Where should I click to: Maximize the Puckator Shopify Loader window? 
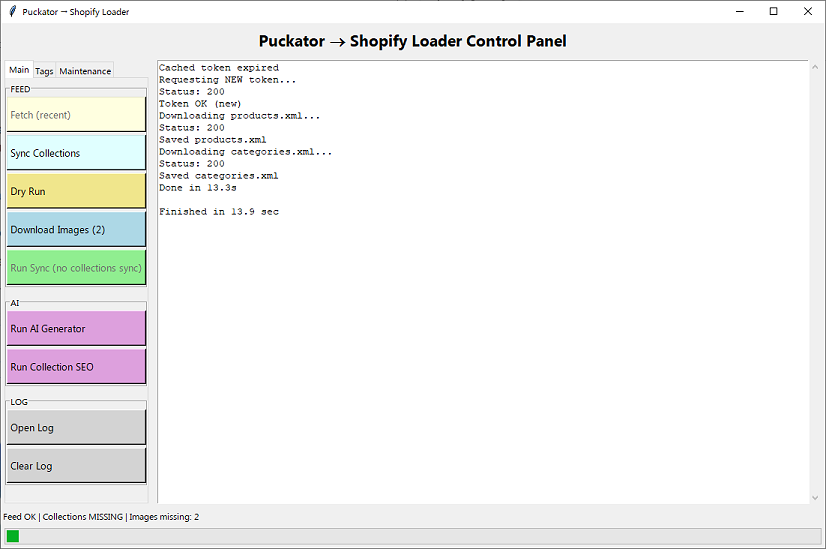[773, 12]
